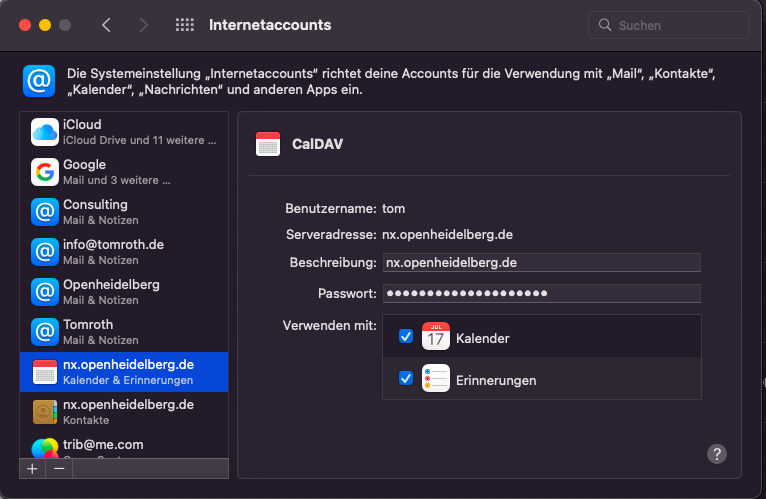Remove the account with the minus button

coord(59,469)
